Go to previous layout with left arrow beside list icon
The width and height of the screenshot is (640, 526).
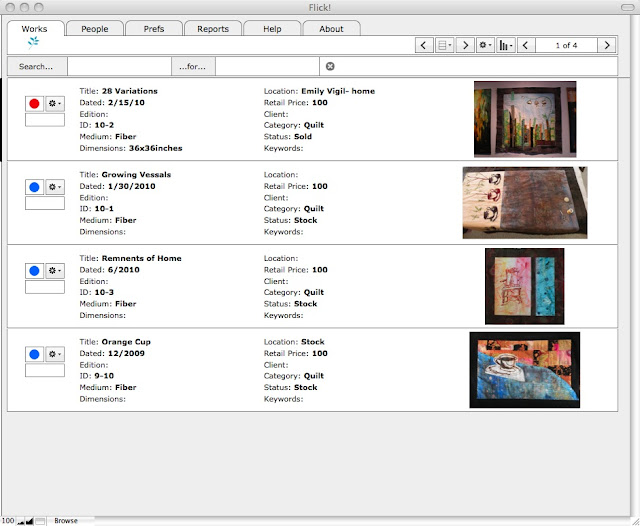tap(424, 45)
